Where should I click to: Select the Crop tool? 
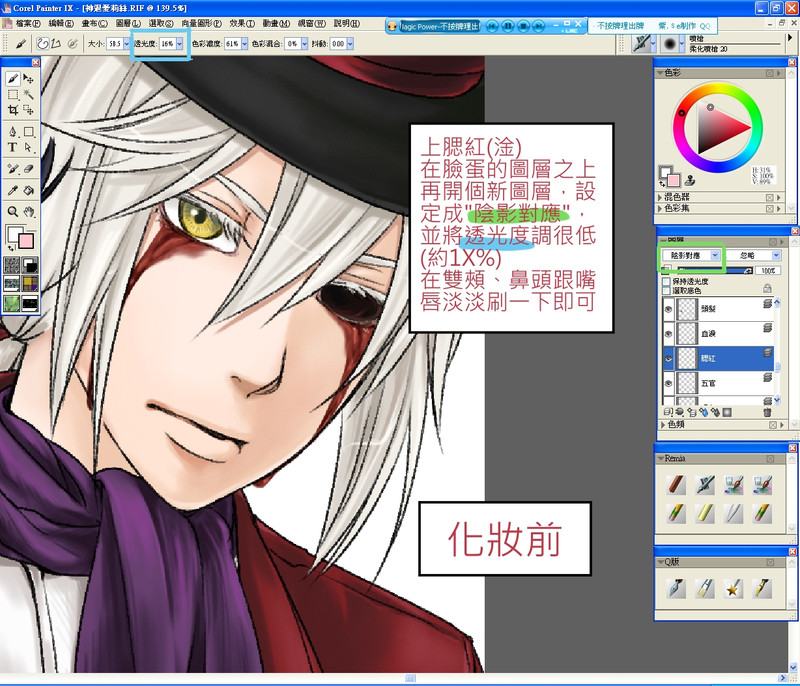pos(13,110)
